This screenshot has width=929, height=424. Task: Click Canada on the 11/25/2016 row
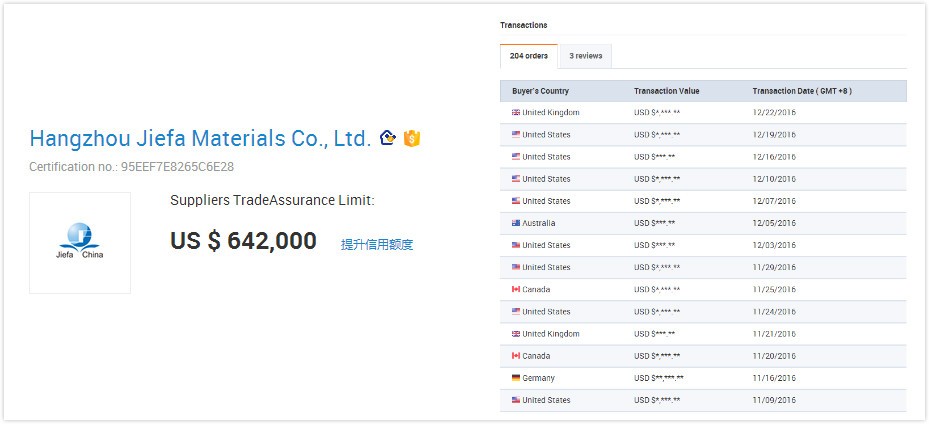tap(536, 290)
